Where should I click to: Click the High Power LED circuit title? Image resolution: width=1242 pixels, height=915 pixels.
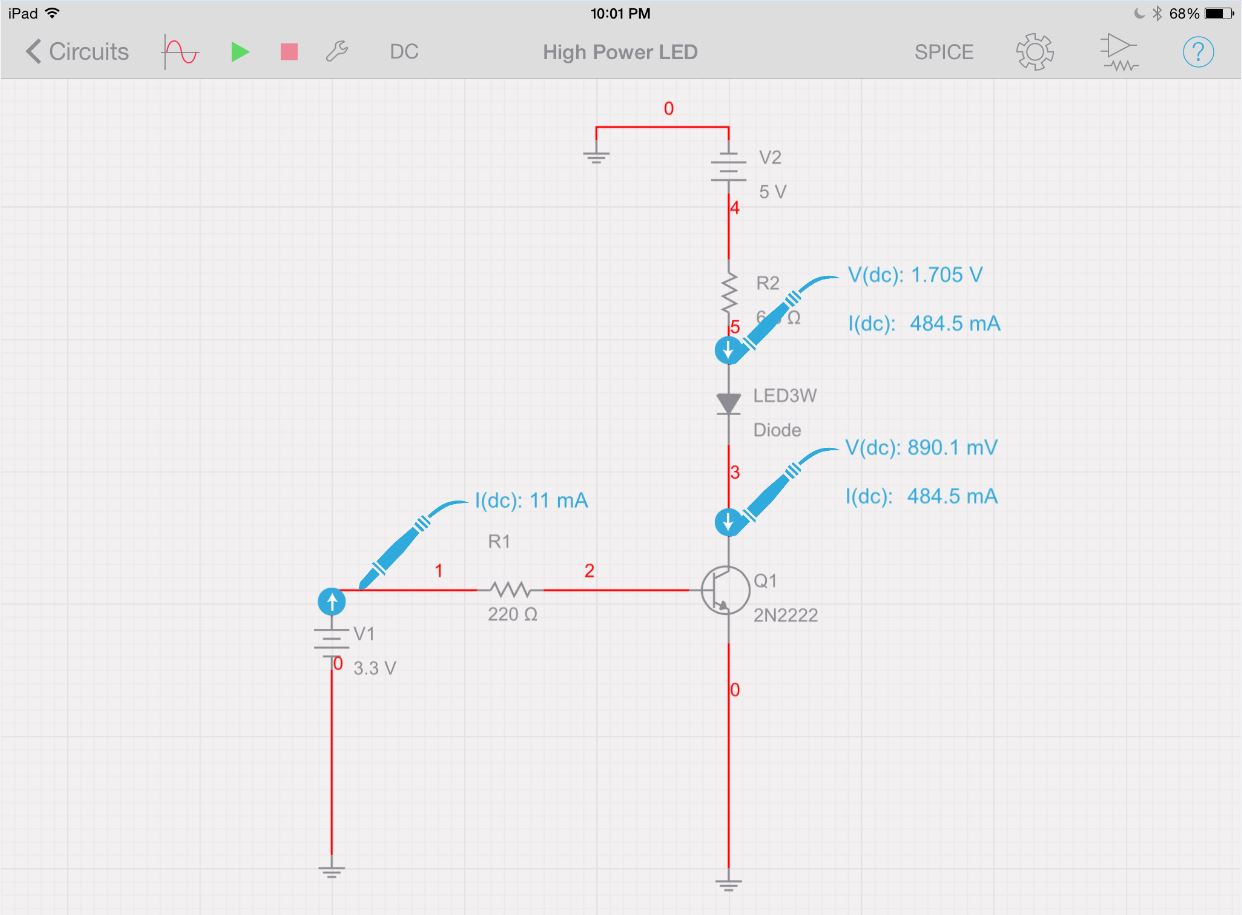(620, 51)
